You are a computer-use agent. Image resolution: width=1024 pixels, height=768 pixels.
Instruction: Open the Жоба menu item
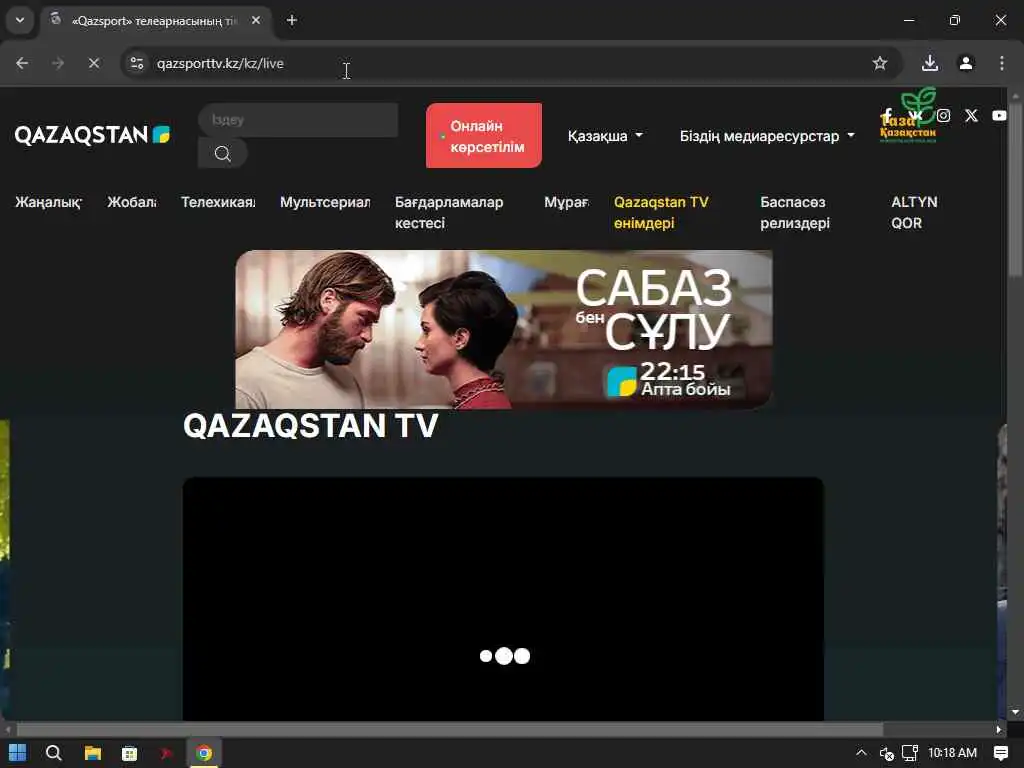[132, 202]
